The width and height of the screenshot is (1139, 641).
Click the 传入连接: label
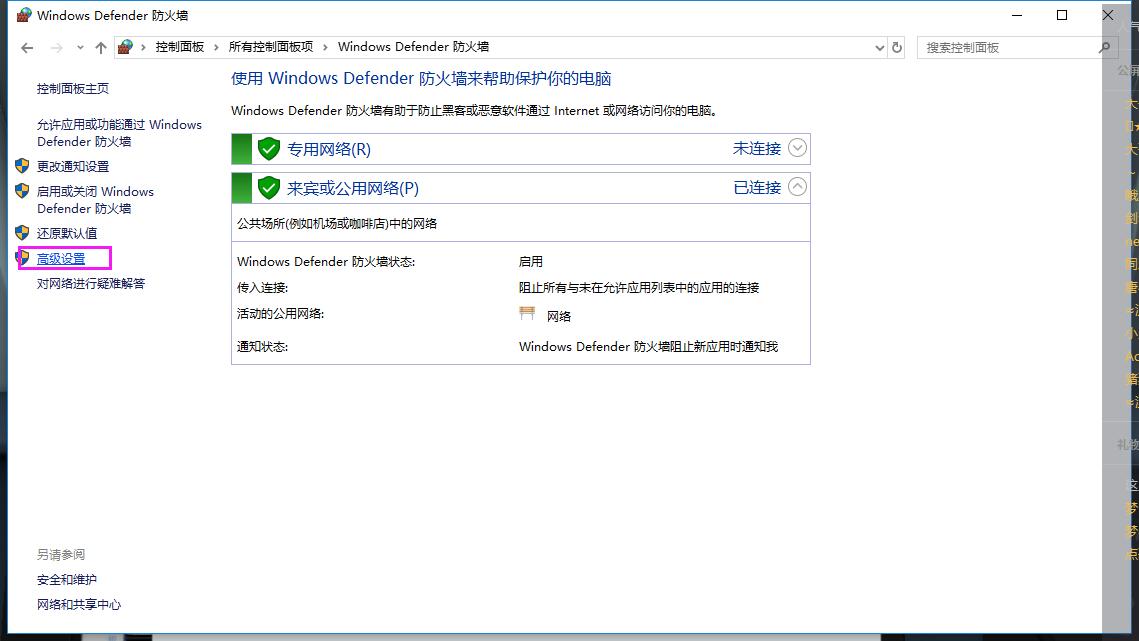(x=262, y=288)
